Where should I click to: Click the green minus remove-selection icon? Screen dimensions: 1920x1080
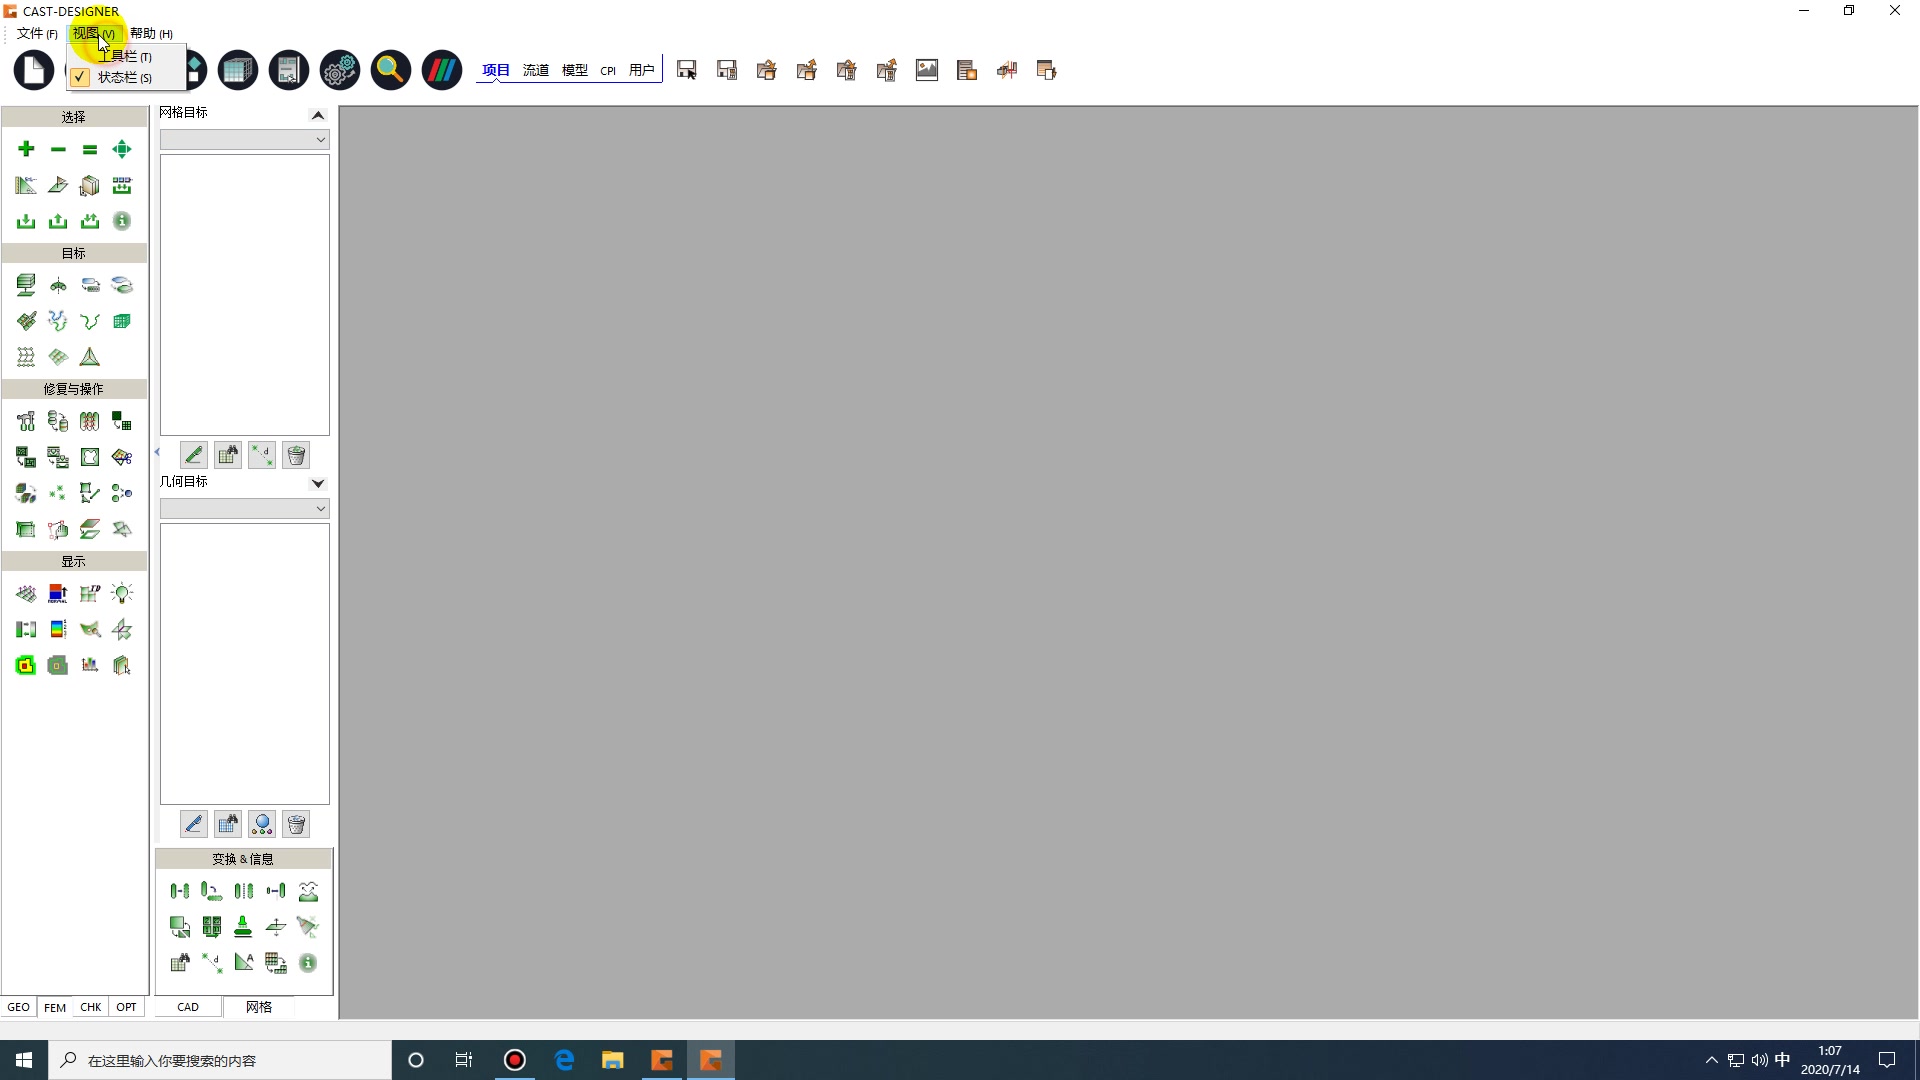pyautogui.click(x=58, y=149)
